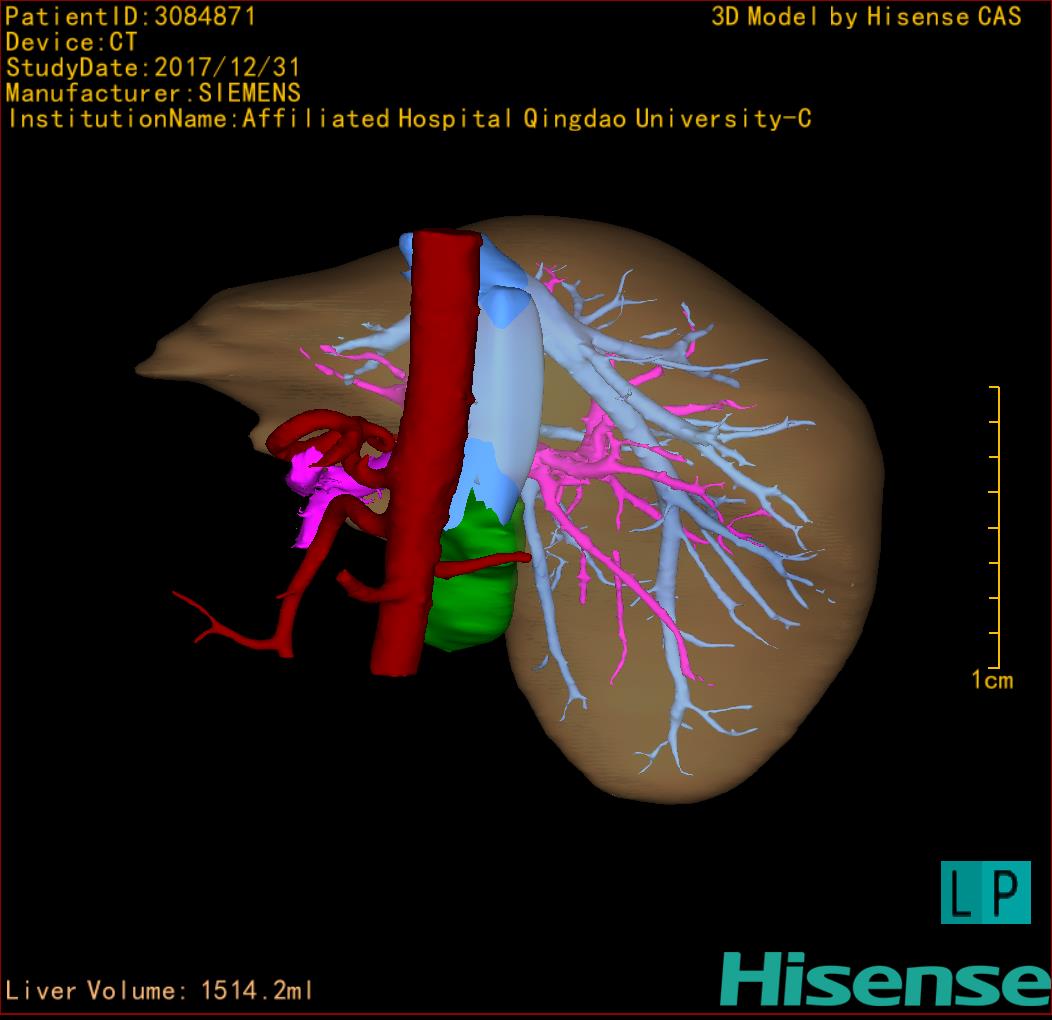Select the coiled red artery loop
The height and width of the screenshot is (1020, 1052).
click(335, 440)
